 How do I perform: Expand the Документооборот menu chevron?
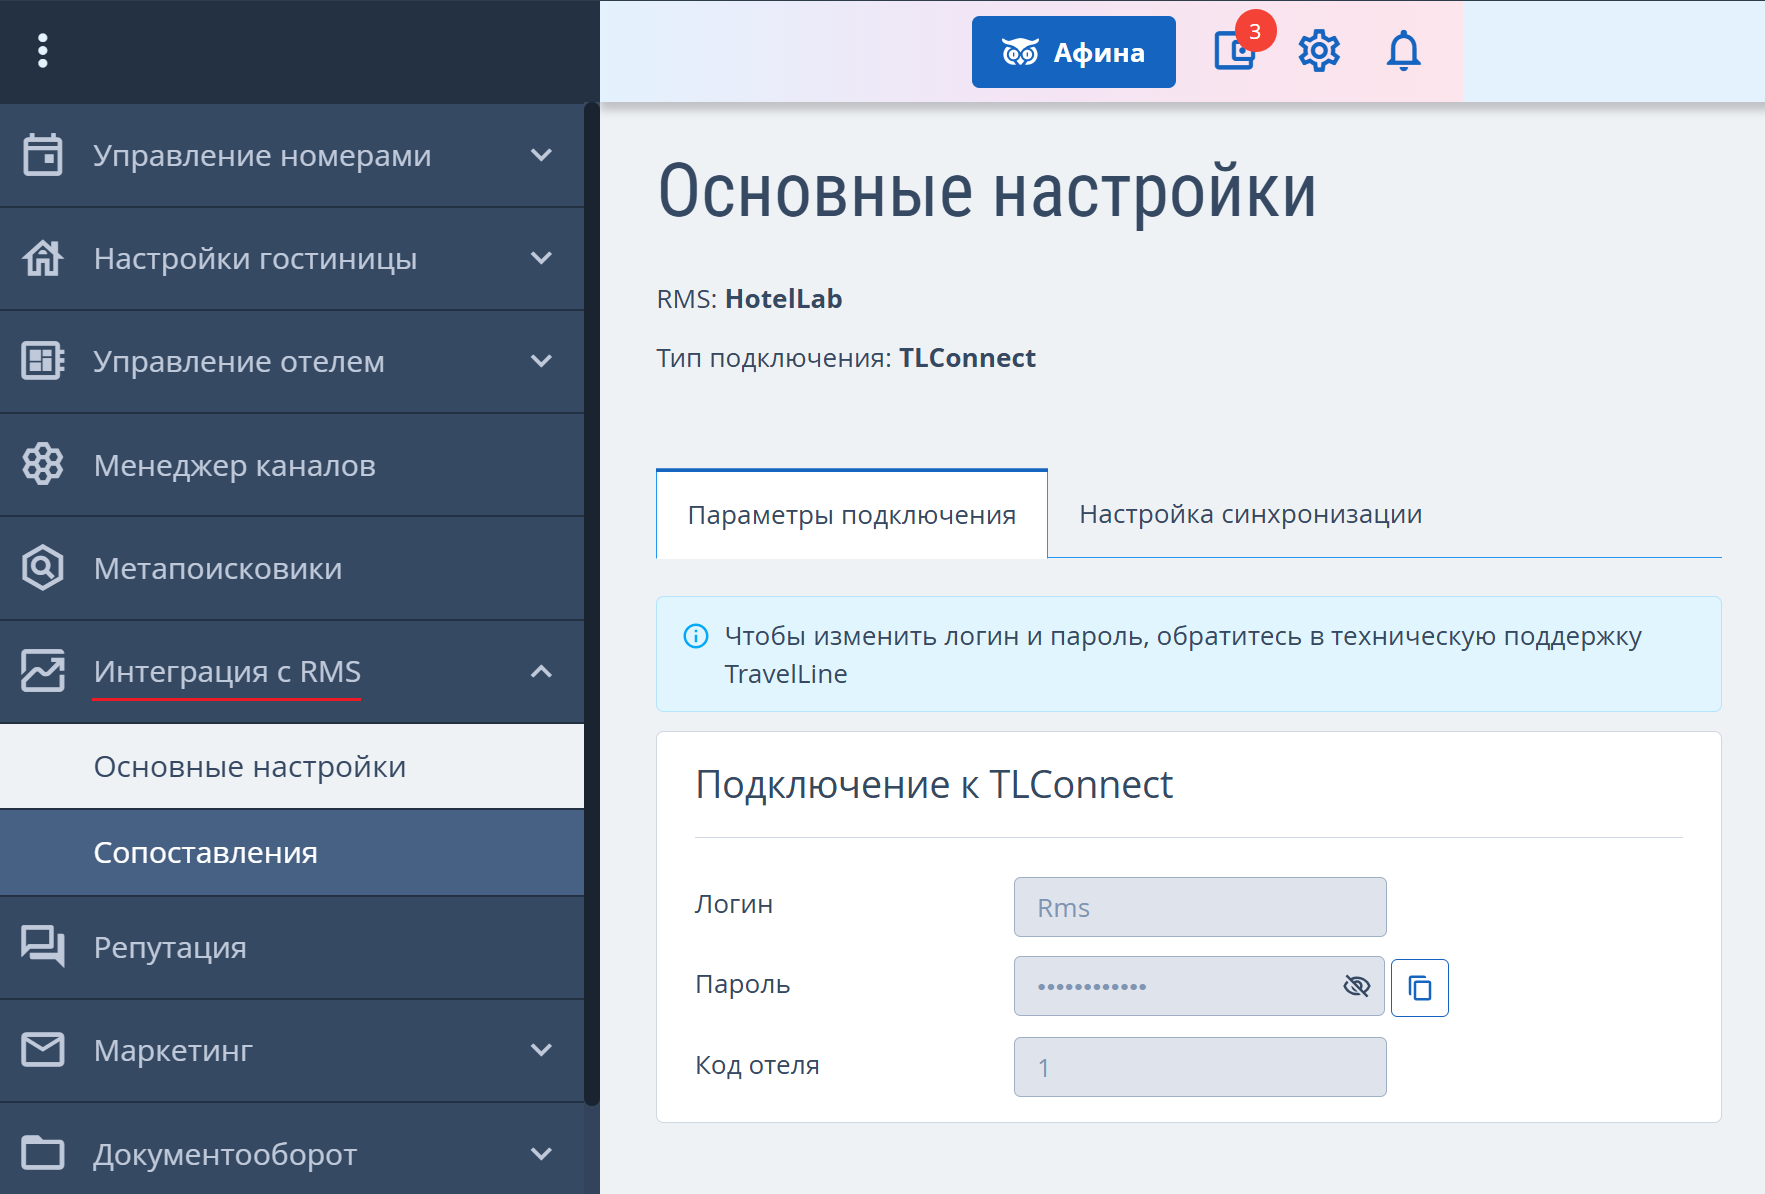(x=541, y=1154)
